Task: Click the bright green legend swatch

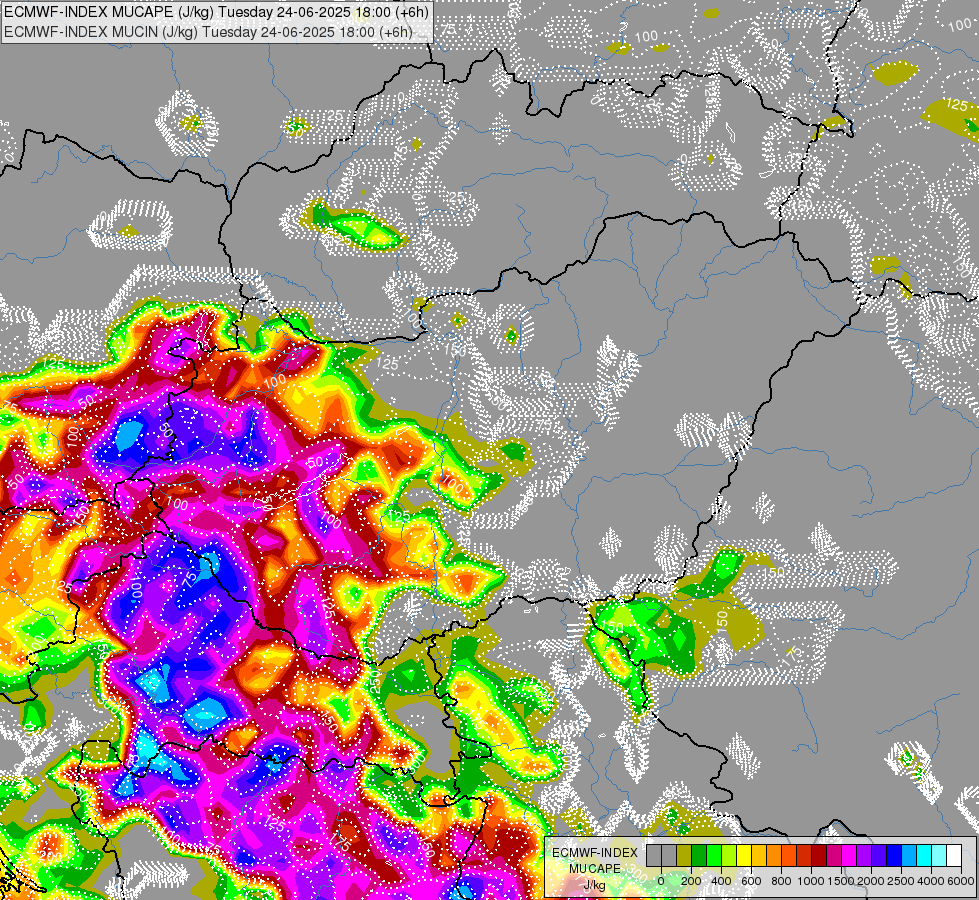Action: [x=714, y=856]
